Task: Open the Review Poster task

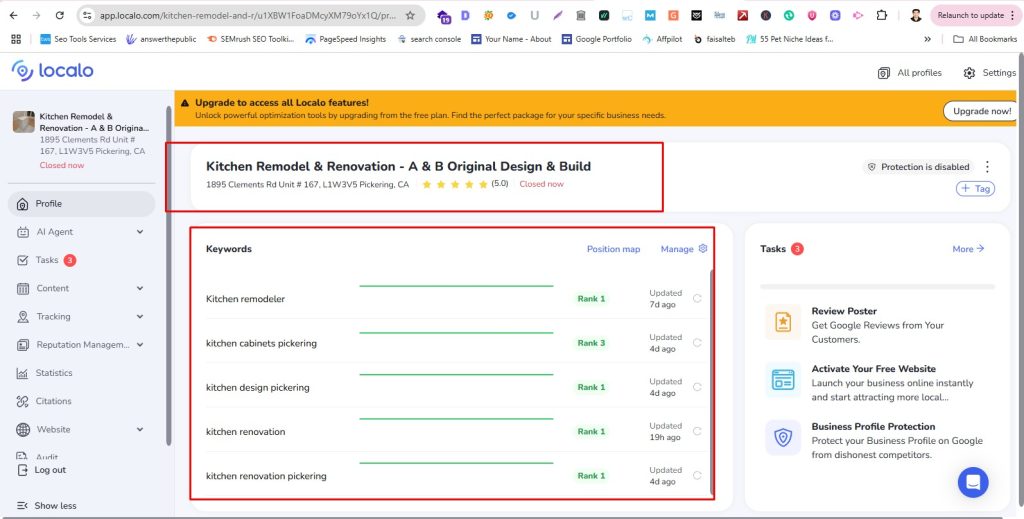Action: 877,325
